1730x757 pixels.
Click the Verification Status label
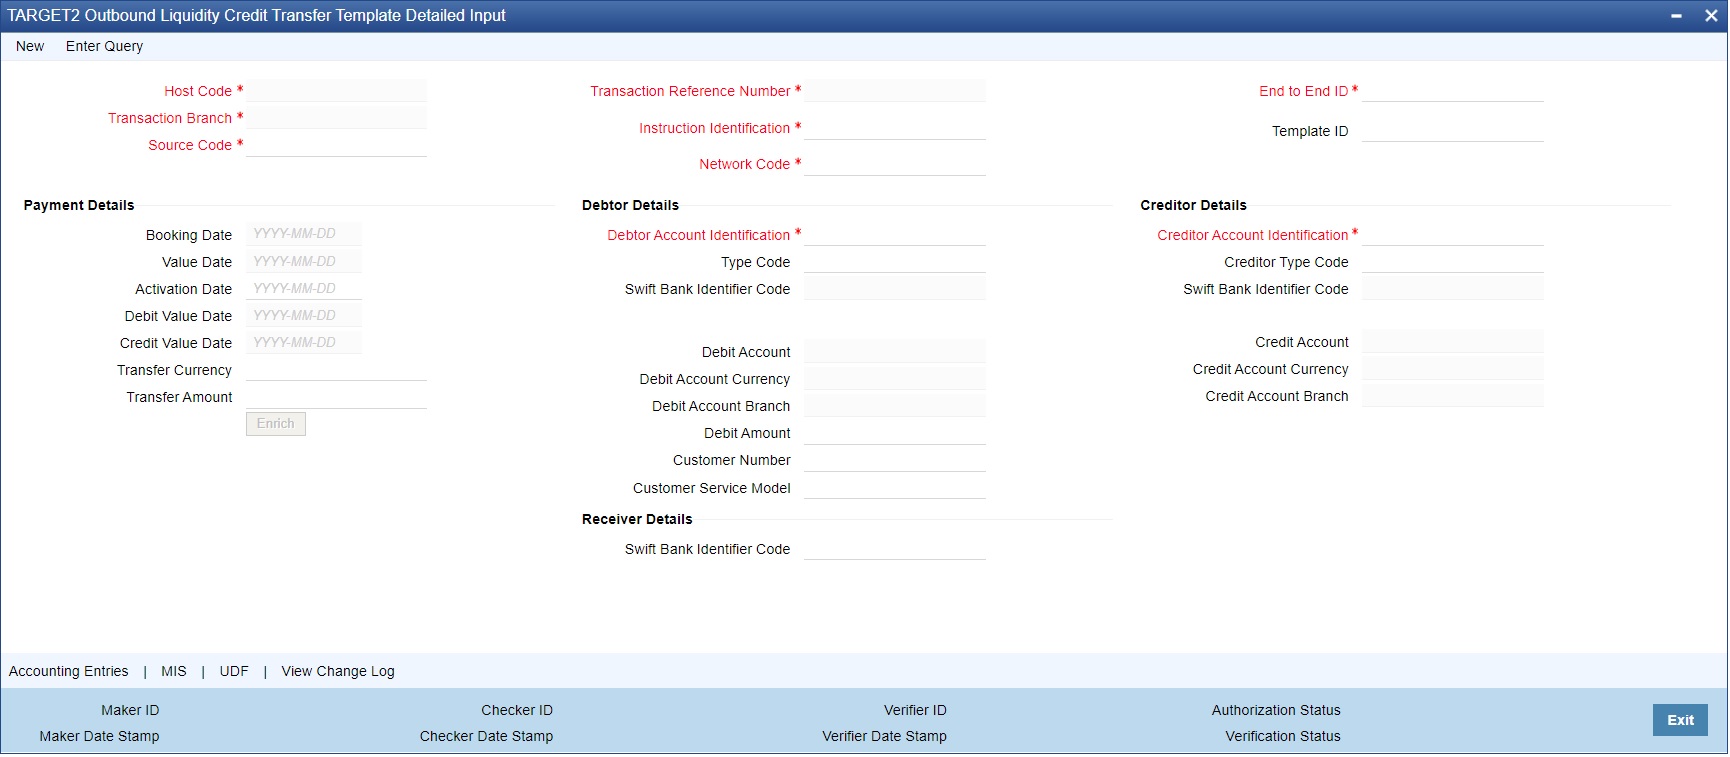(x=1283, y=736)
